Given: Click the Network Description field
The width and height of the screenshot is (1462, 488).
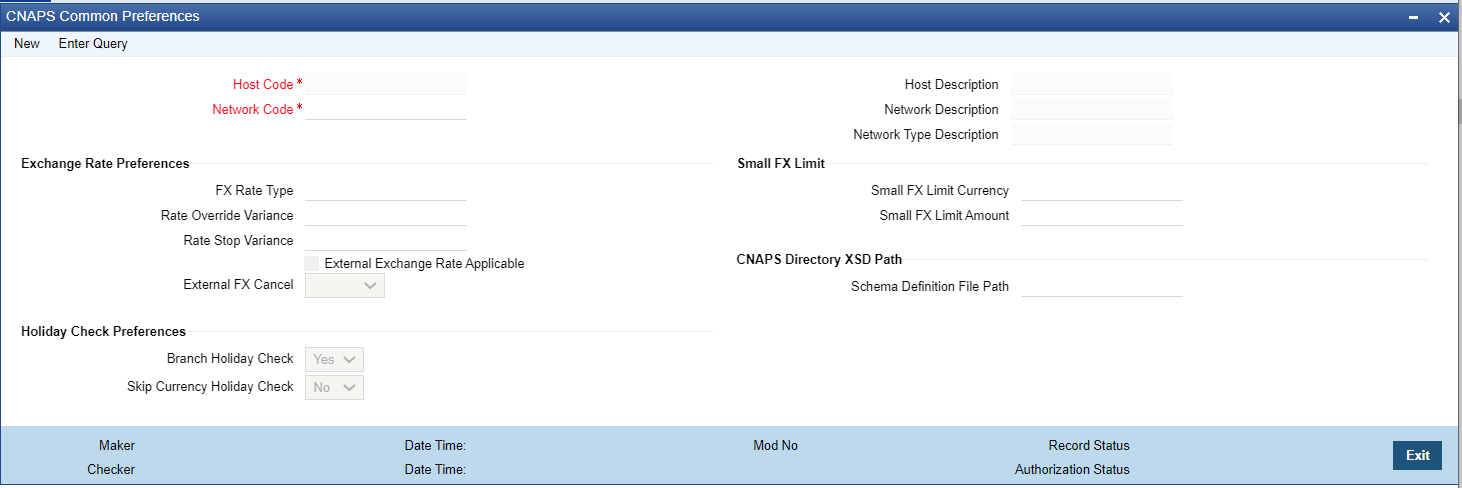Looking at the screenshot, I should [x=1092, y=109].
